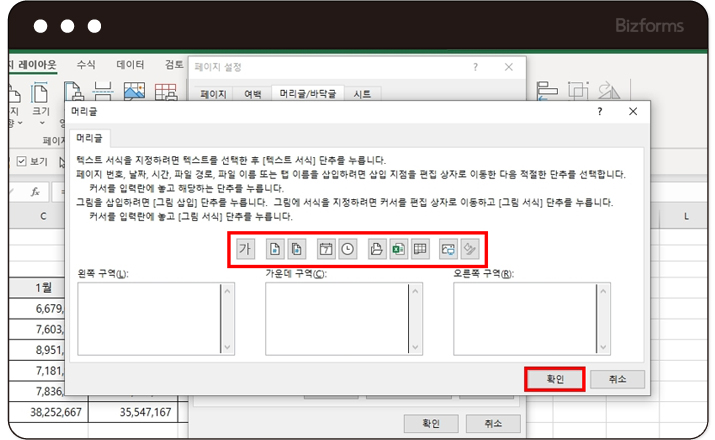The height and width of the screenshot is (440, 715).
Task: Insert Page Number into the header
Action: [275, 249]
